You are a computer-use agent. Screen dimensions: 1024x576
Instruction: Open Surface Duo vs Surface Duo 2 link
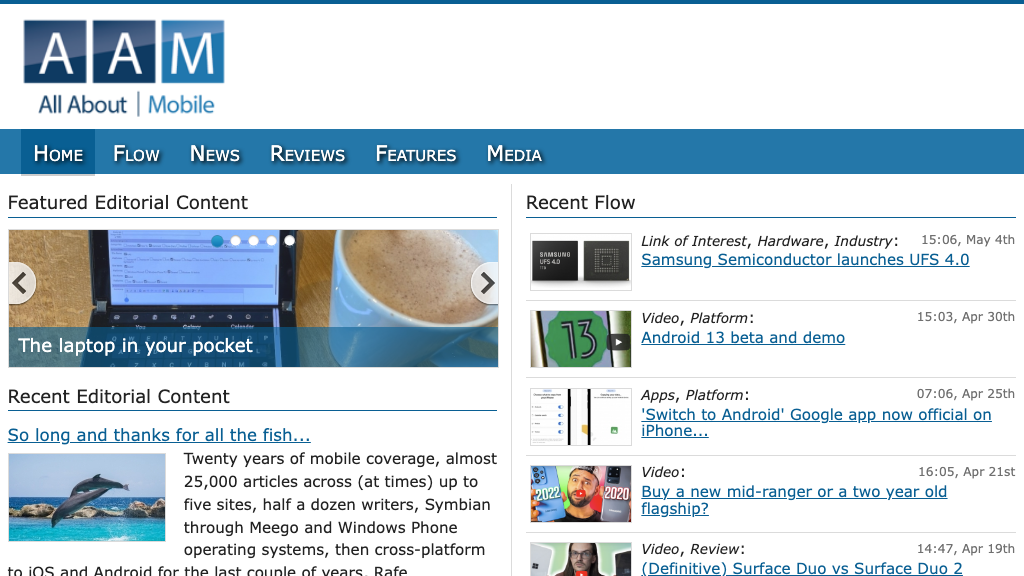pyautogui.click(x=801, y=568)
